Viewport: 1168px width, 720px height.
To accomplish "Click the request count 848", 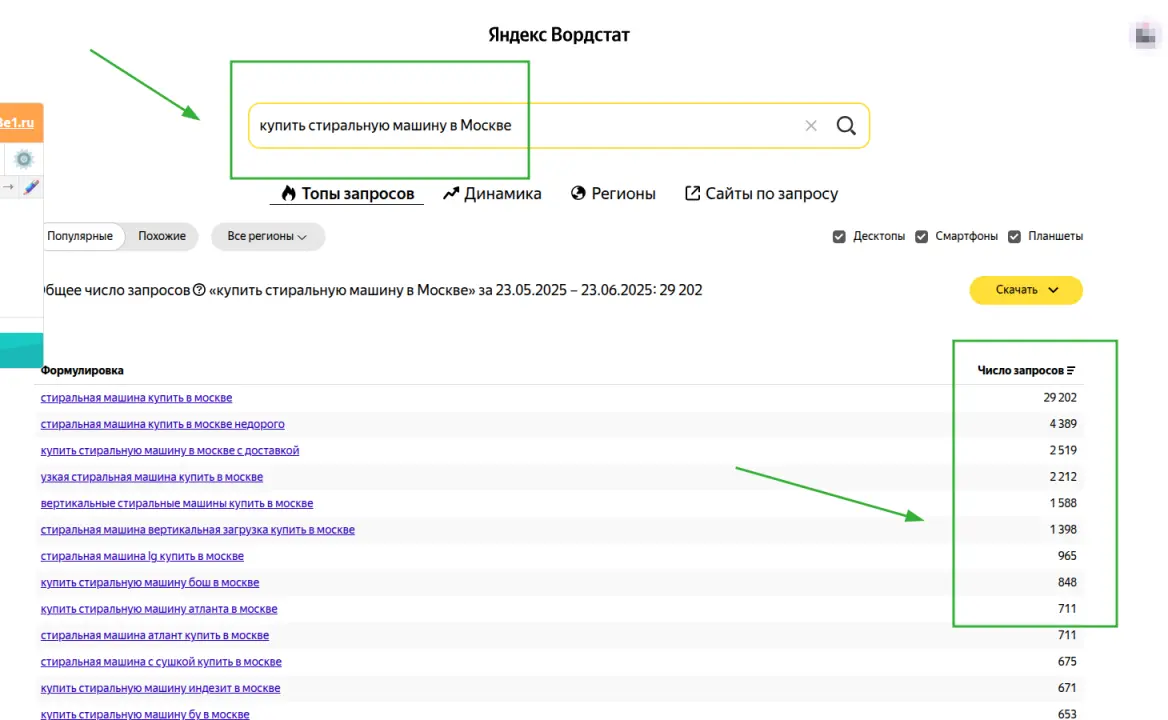I will (x=1067, y=582).
